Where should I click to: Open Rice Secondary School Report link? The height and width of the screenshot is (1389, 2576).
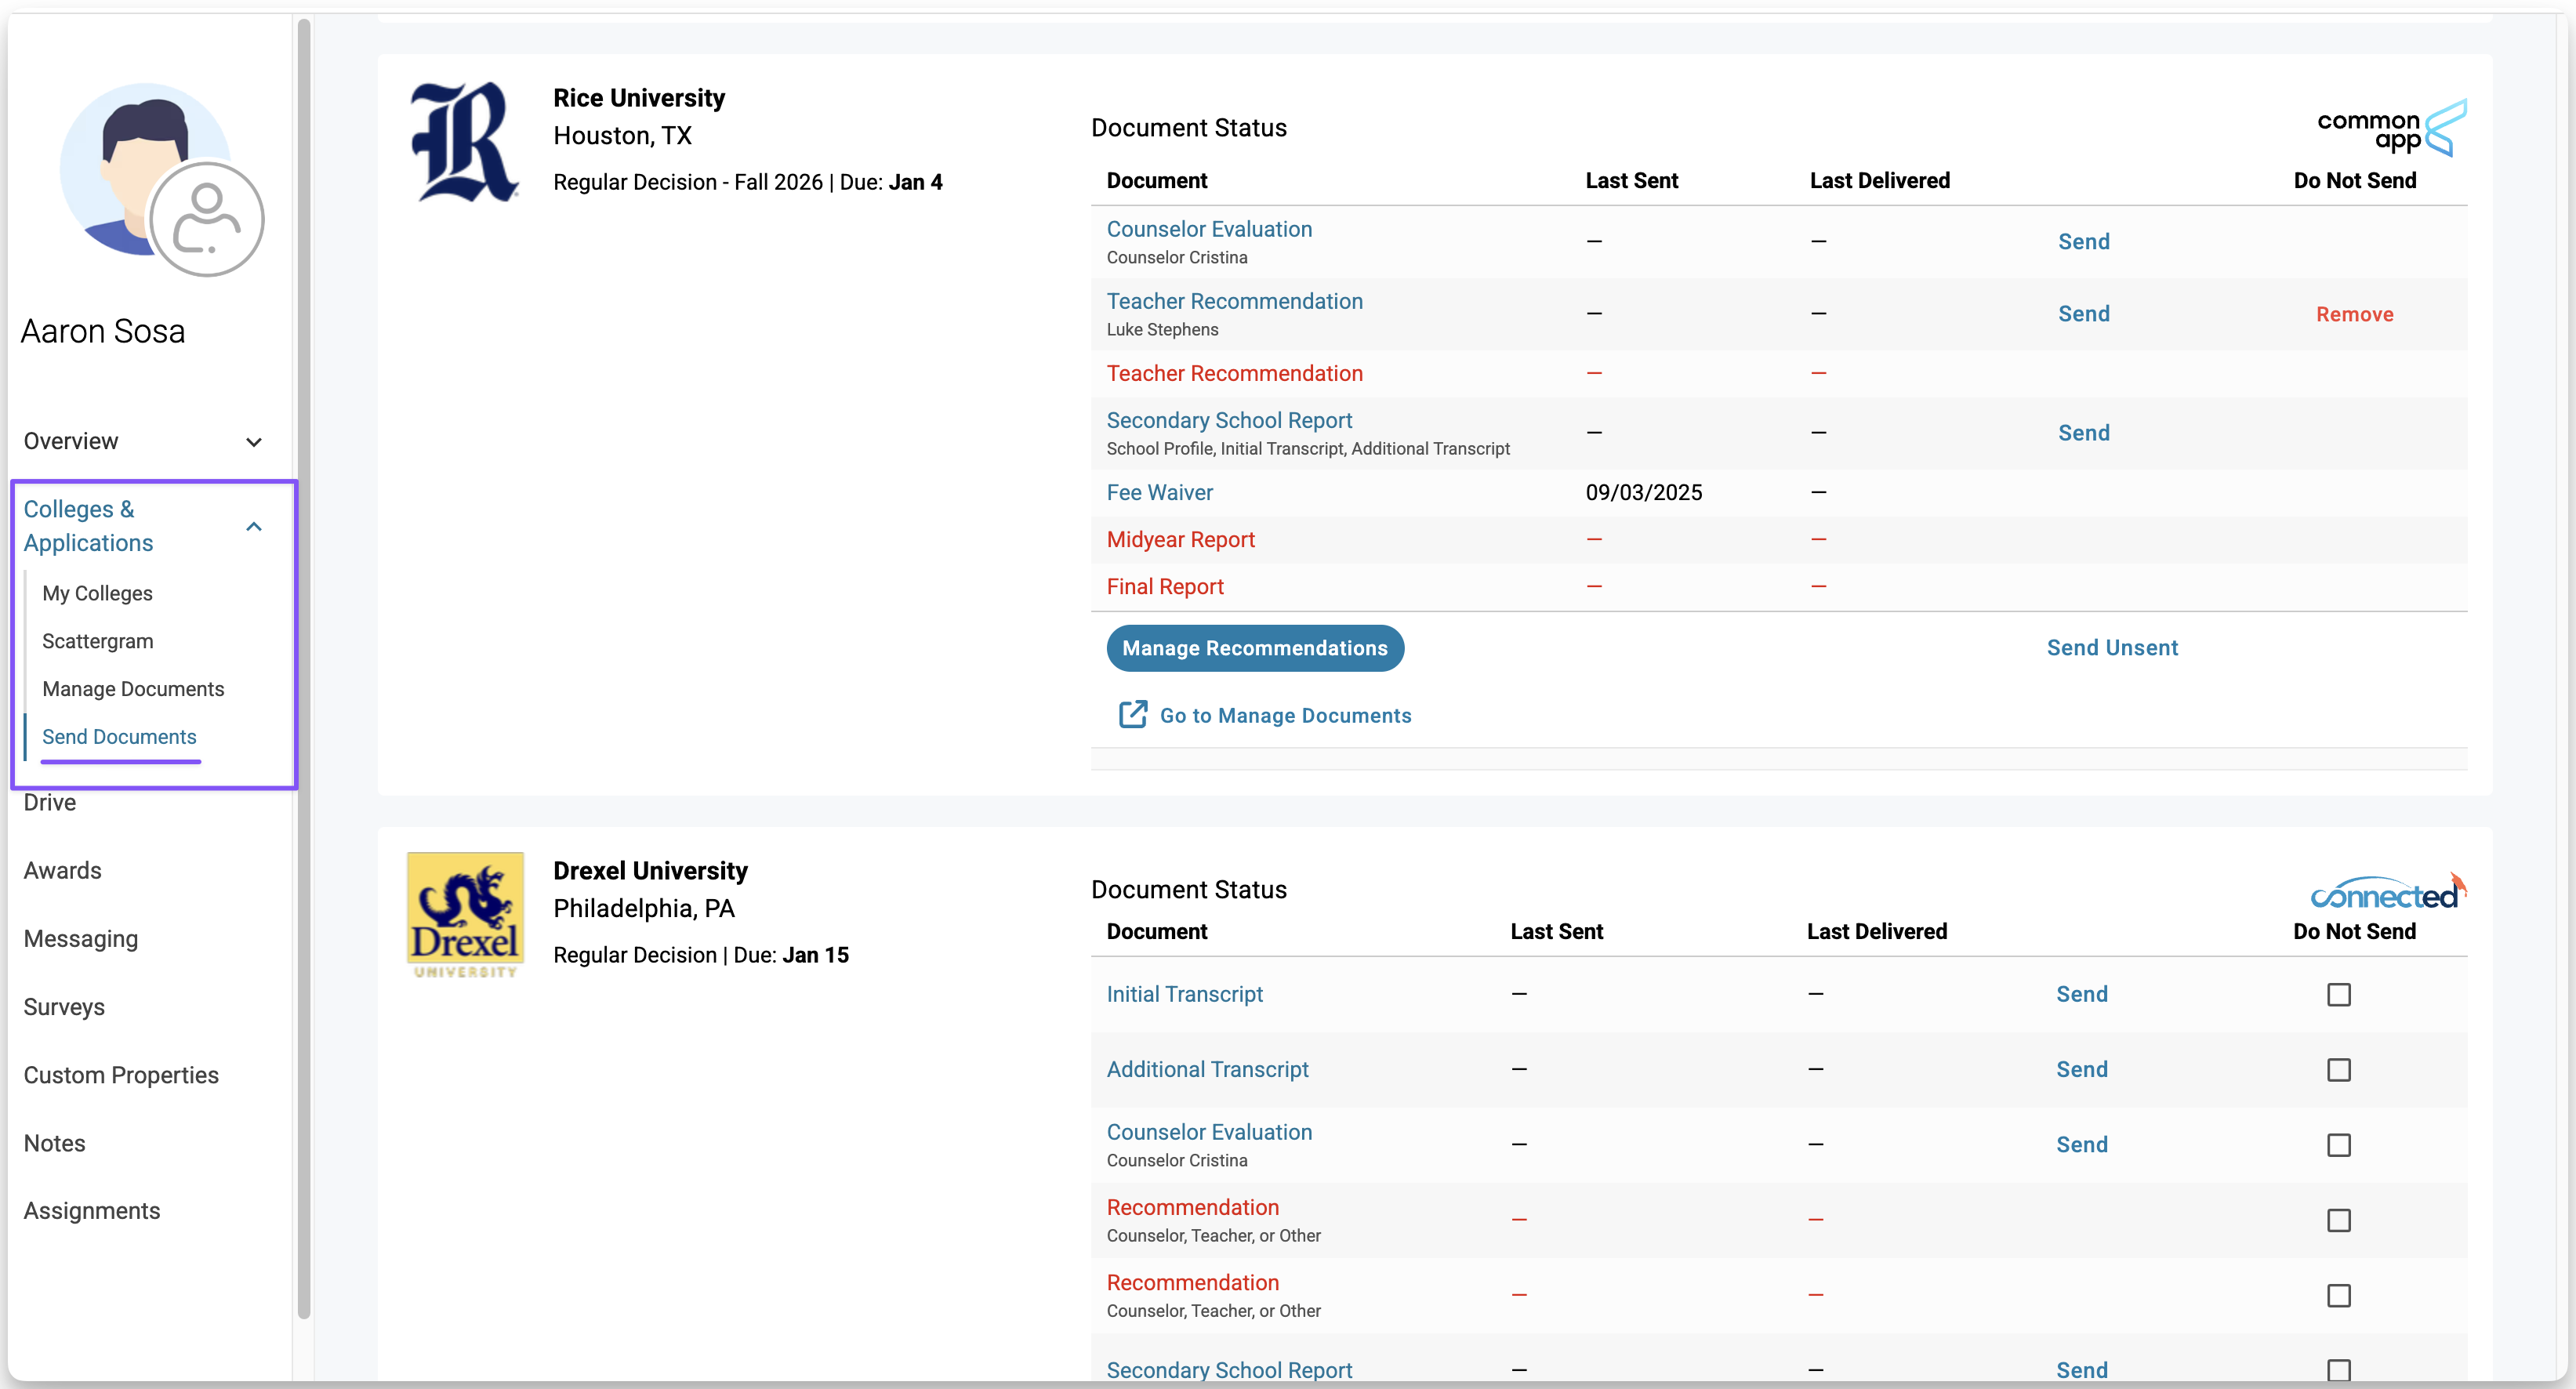pyautogui.click(x=1229, y=420)
